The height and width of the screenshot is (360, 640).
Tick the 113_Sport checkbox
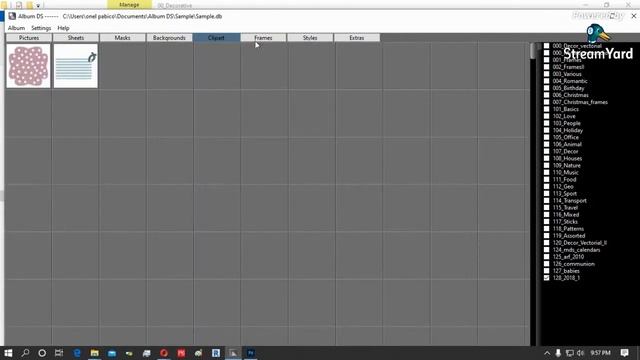click(x=547, y=193)
